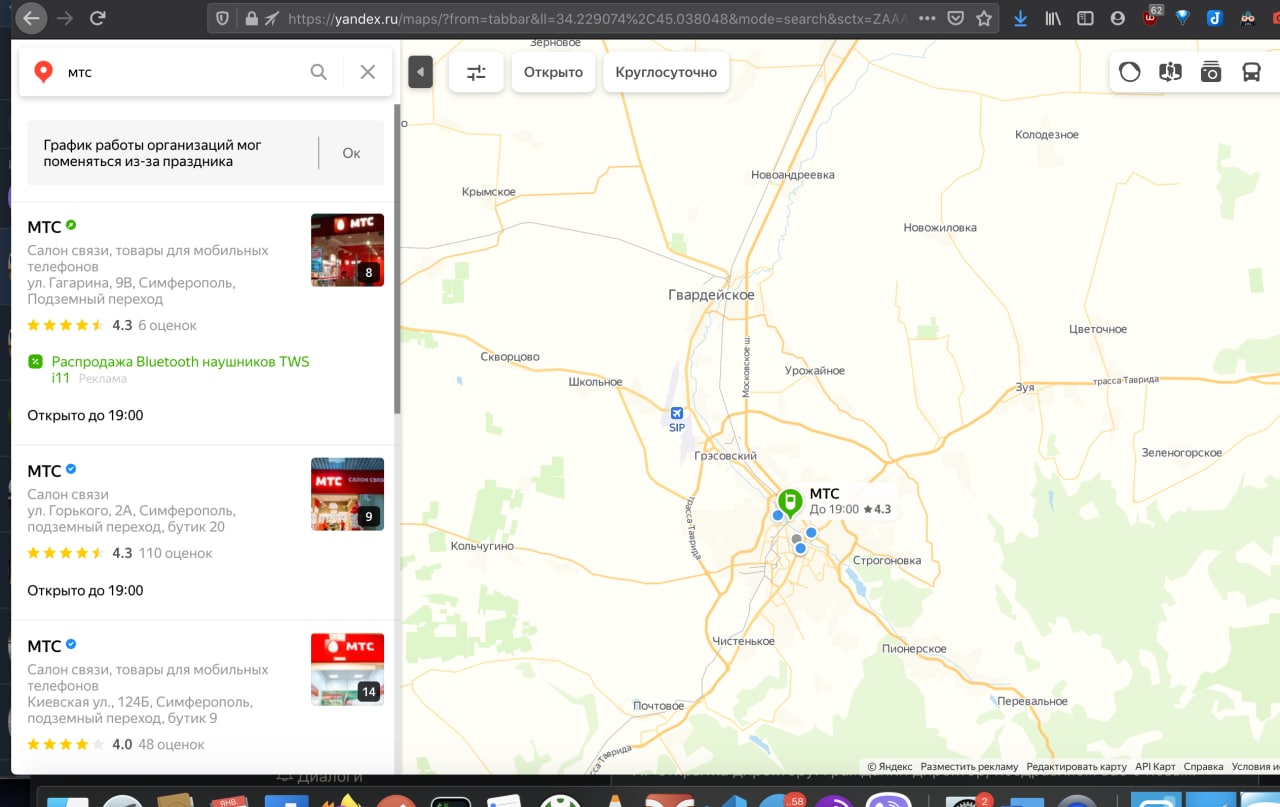Save page to Pocket
This screenshot has height=807, width=1280.
click(x=956, y=18)
